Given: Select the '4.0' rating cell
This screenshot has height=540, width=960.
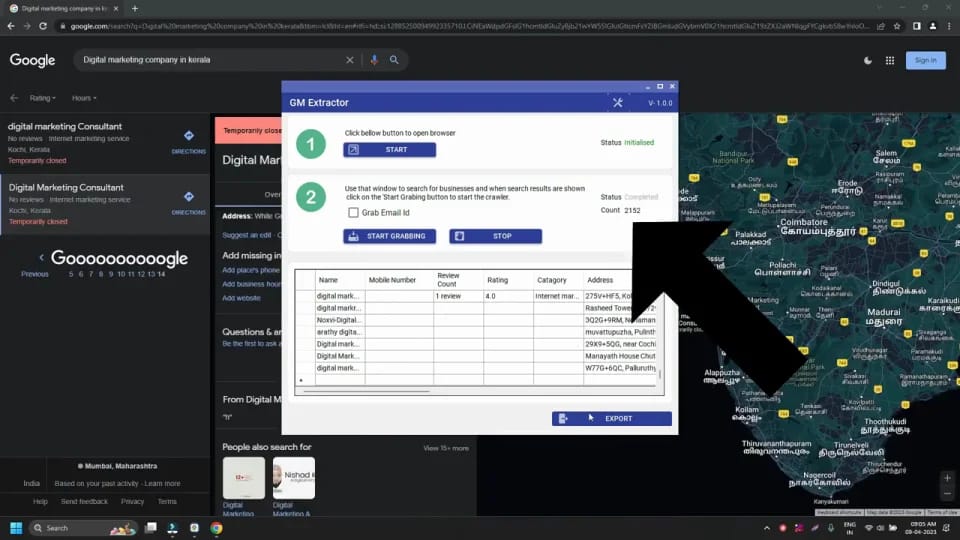Looking at the screenshot, I should [x=508, y=296].
